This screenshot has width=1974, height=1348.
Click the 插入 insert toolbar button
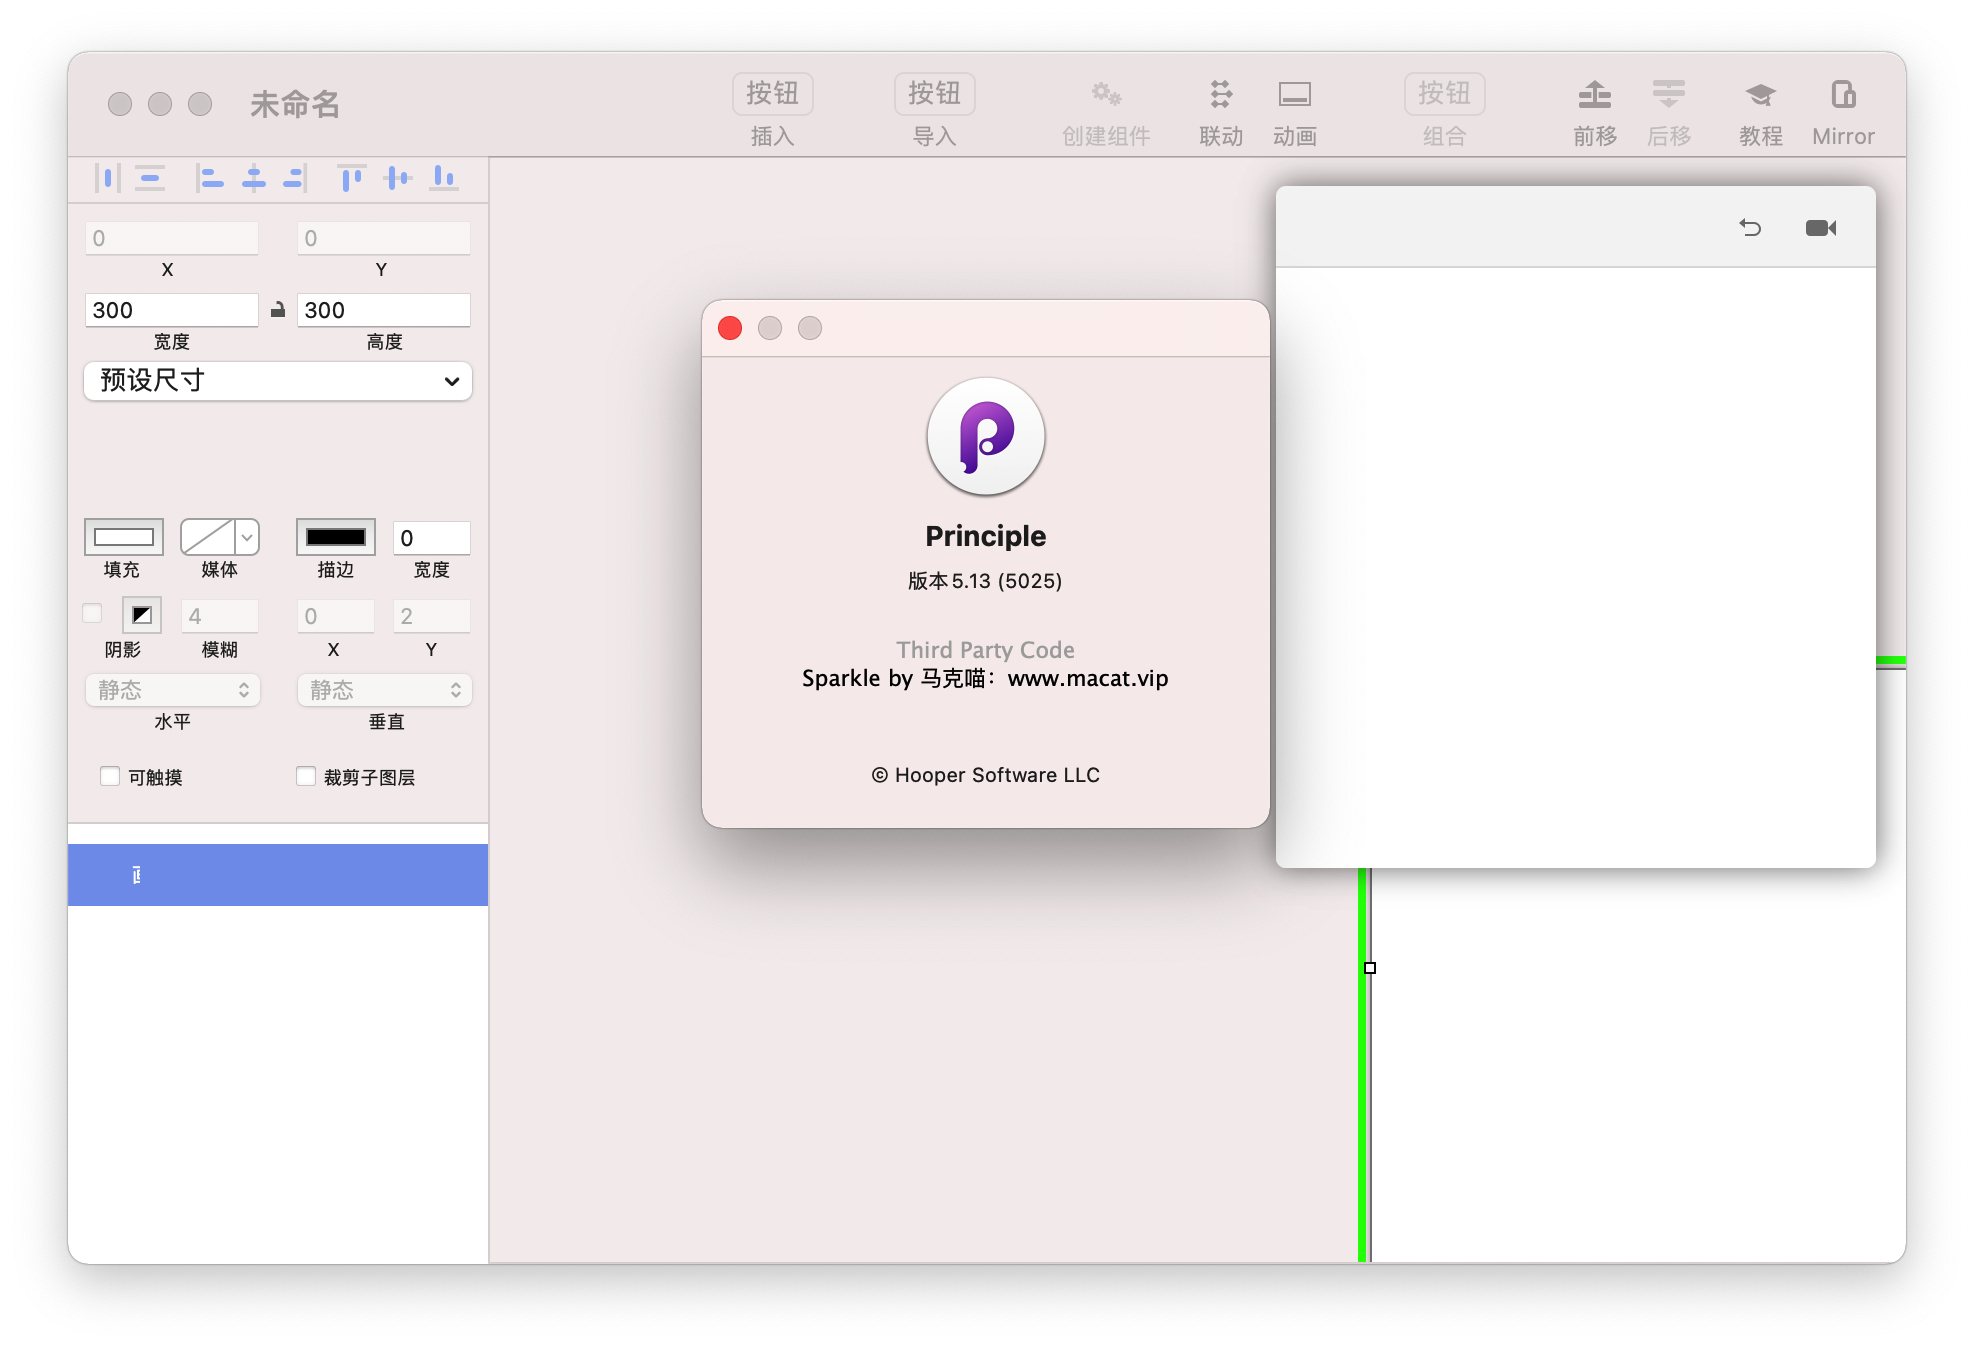tap(772, 94)
